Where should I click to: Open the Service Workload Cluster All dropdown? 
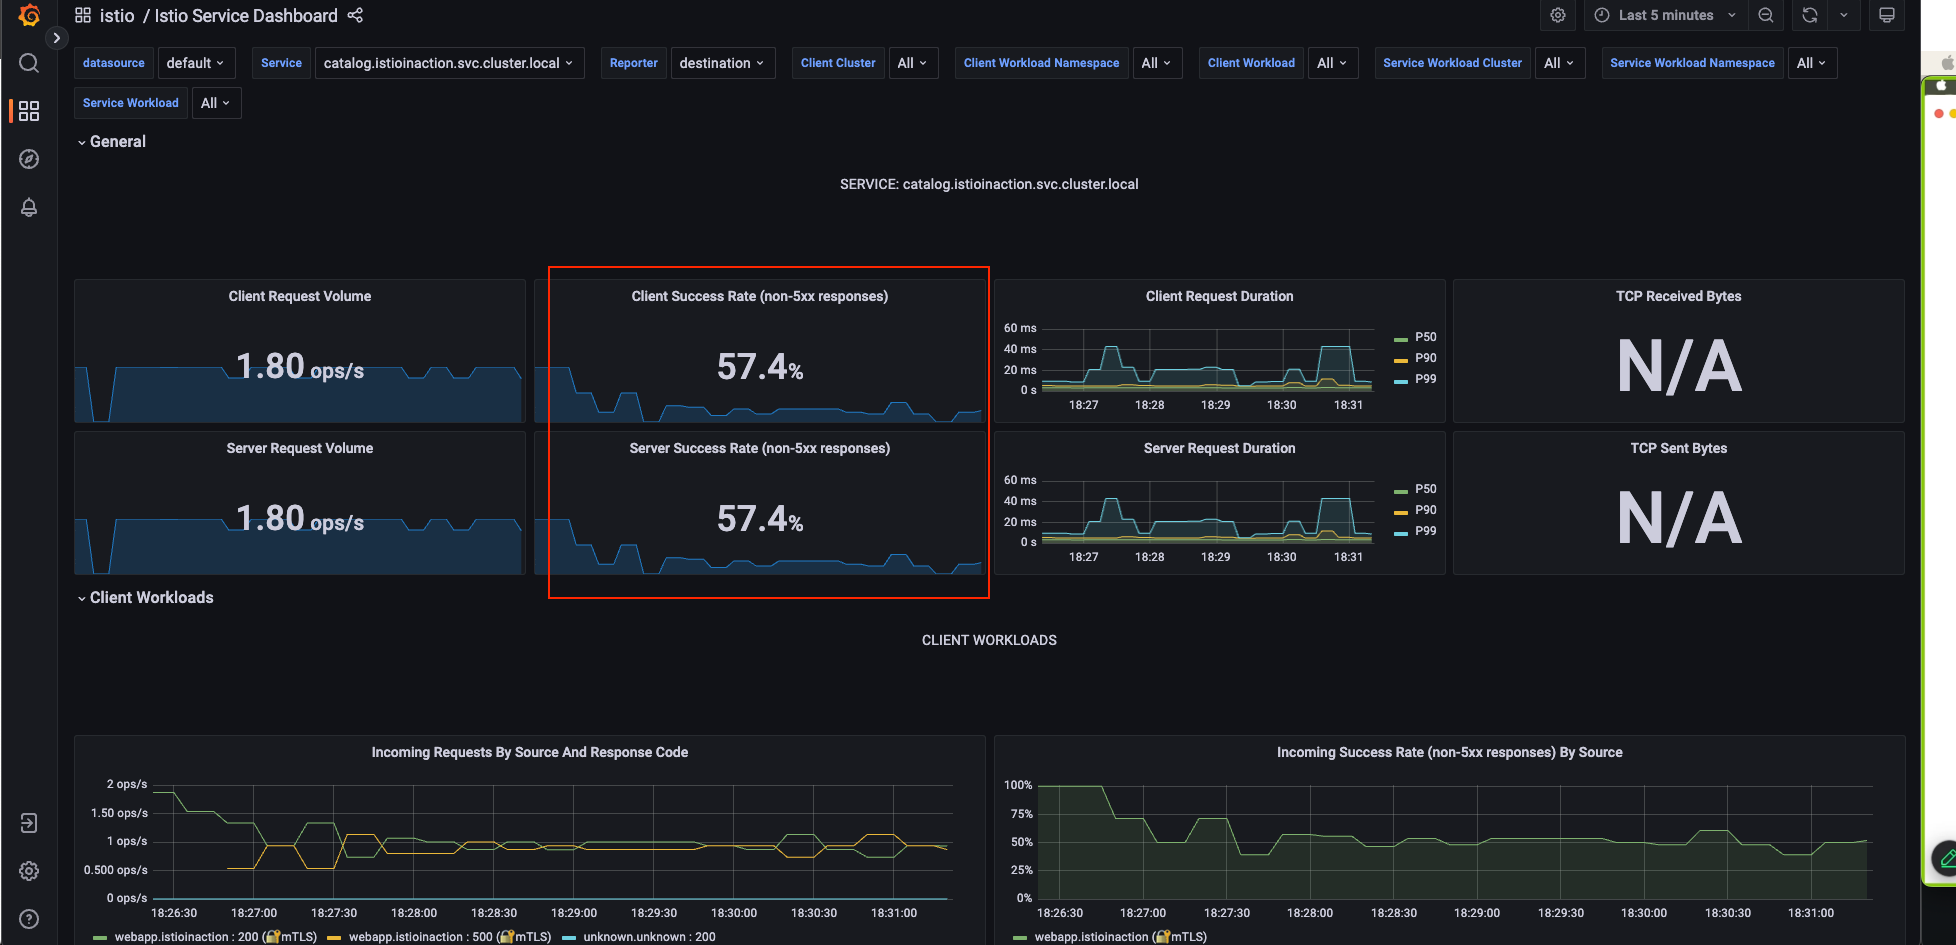tap(1560, 63)
